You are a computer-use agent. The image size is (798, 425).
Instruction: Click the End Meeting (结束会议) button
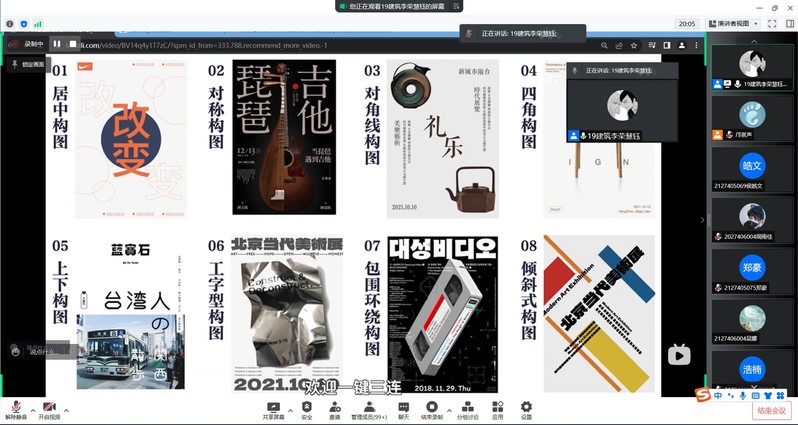771,410
